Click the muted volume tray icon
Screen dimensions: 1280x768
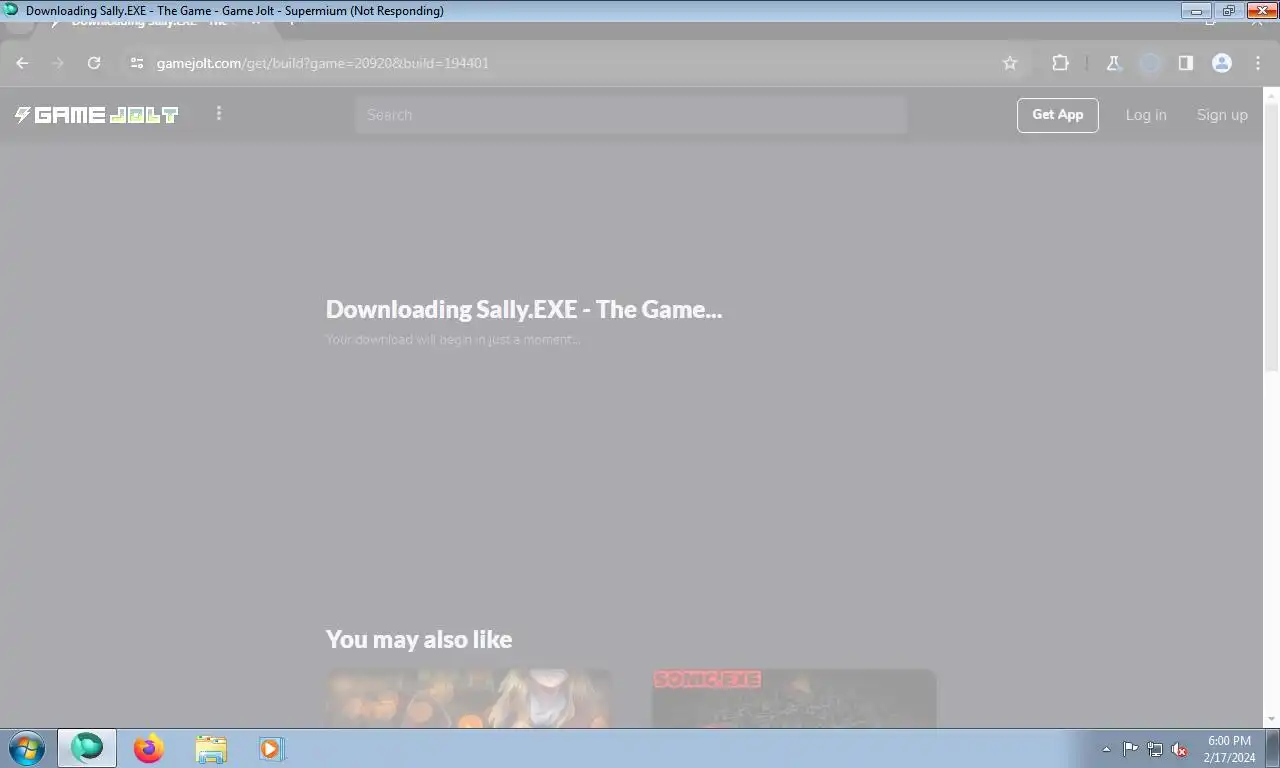tap(1180, 749)
